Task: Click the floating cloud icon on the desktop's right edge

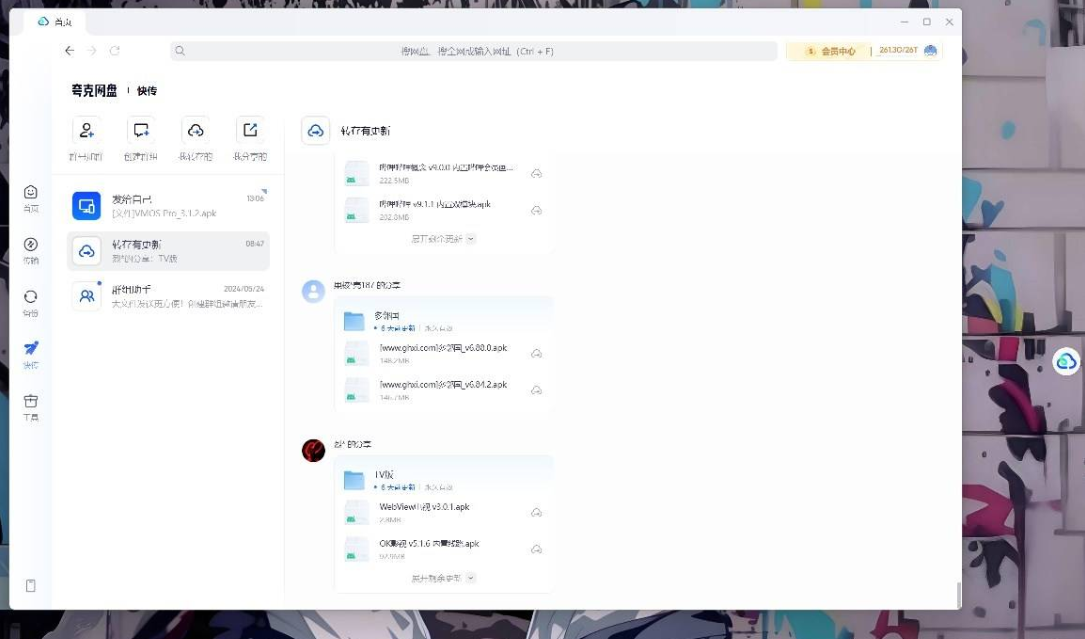Action: 1066,361
